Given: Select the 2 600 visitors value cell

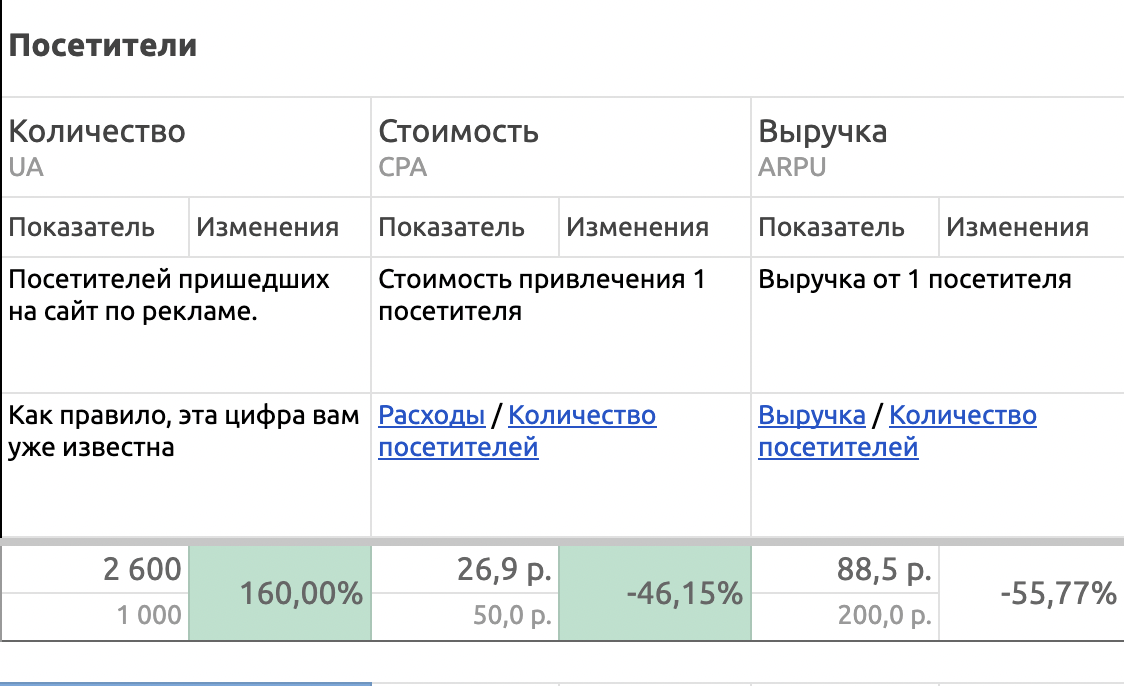Looking at the screenshot, I should pyautogui.click(x=143, y=570).
